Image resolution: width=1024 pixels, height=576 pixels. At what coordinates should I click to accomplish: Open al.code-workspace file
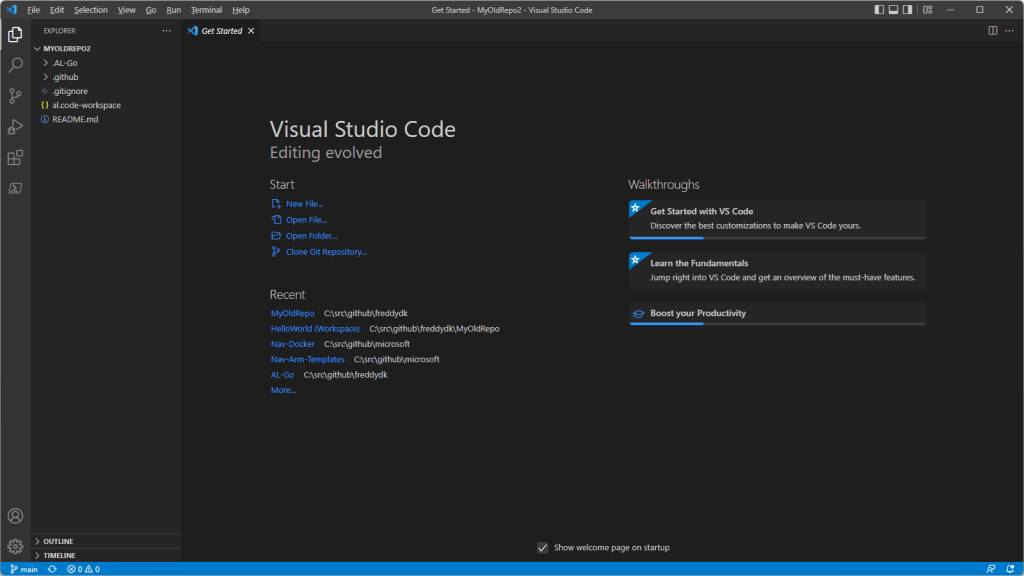pyautogui.click(x=107, y=105)
